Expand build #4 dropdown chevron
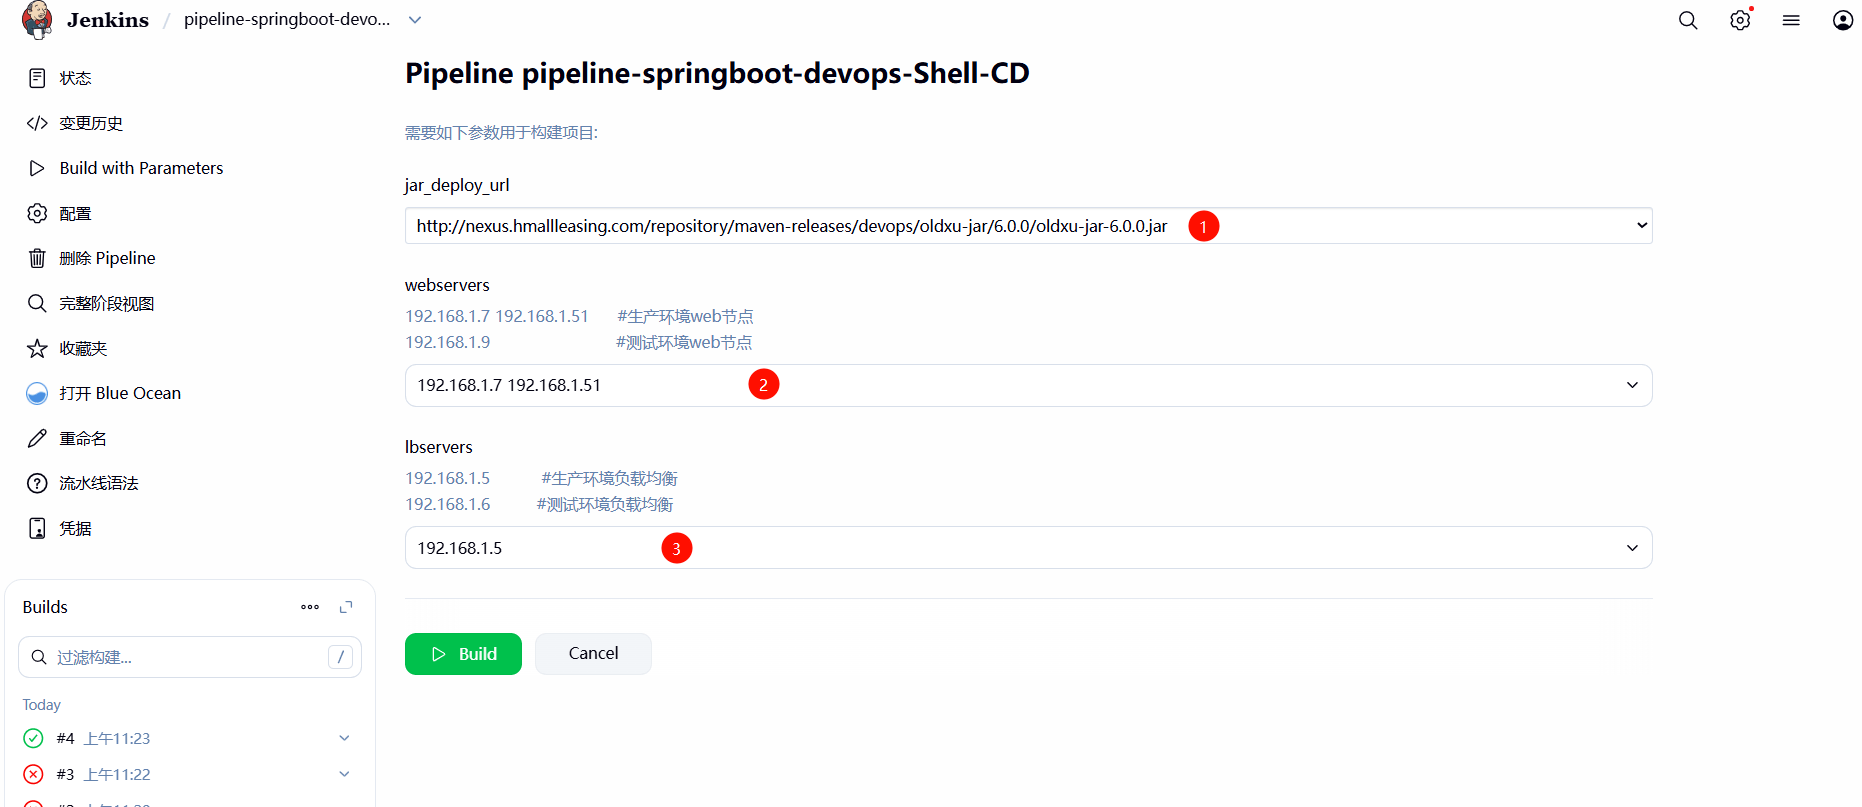The height and width of the screenshot is (807, 1862). tap(344, 738)
